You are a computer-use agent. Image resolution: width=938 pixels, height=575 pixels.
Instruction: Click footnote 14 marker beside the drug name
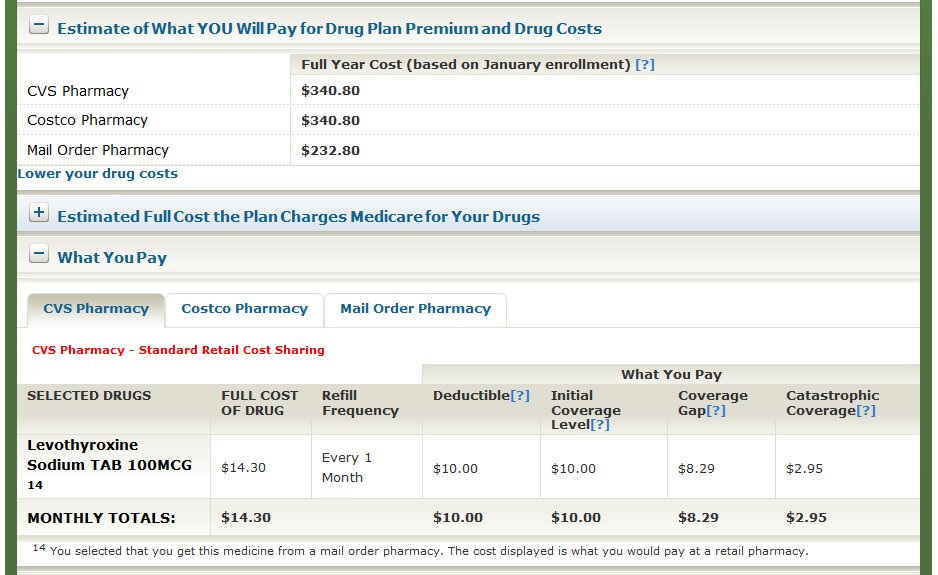[34, 485]
